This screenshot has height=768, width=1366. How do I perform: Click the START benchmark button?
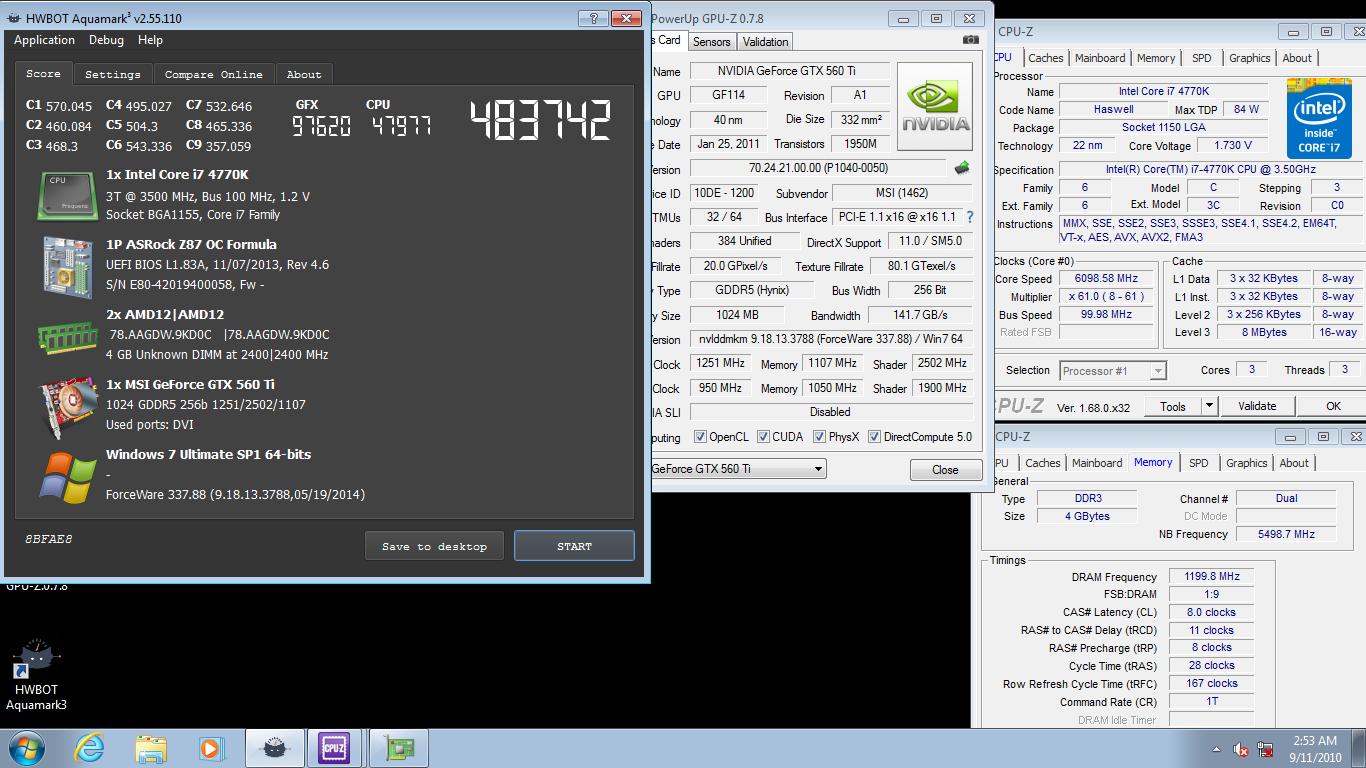(574, 546)
